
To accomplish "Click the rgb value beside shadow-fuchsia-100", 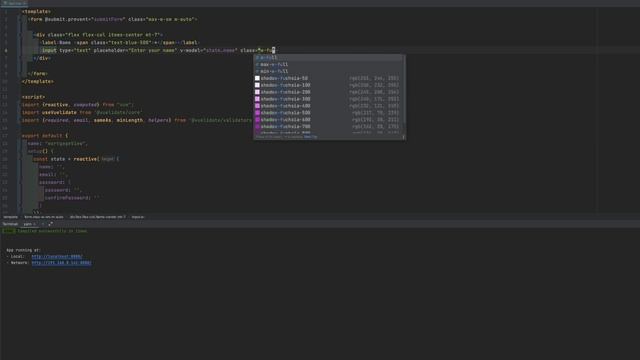I will (x=374, y=85).
